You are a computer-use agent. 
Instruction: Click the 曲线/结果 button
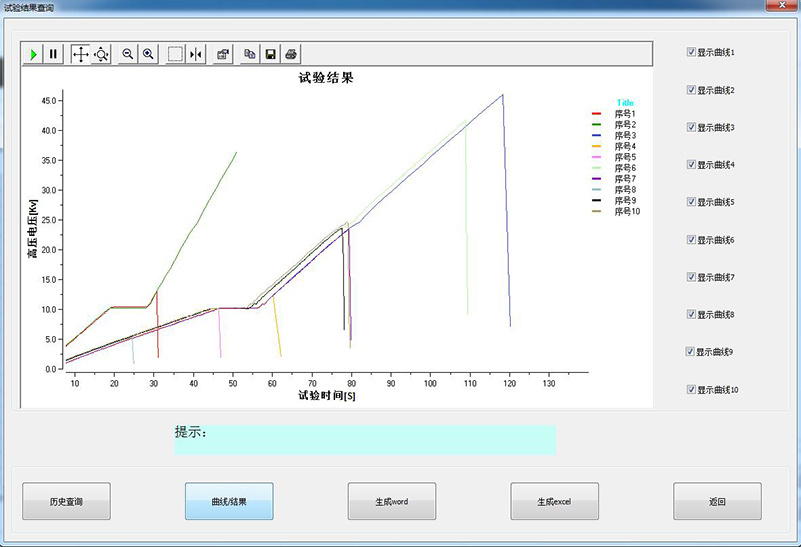(229, 502)
